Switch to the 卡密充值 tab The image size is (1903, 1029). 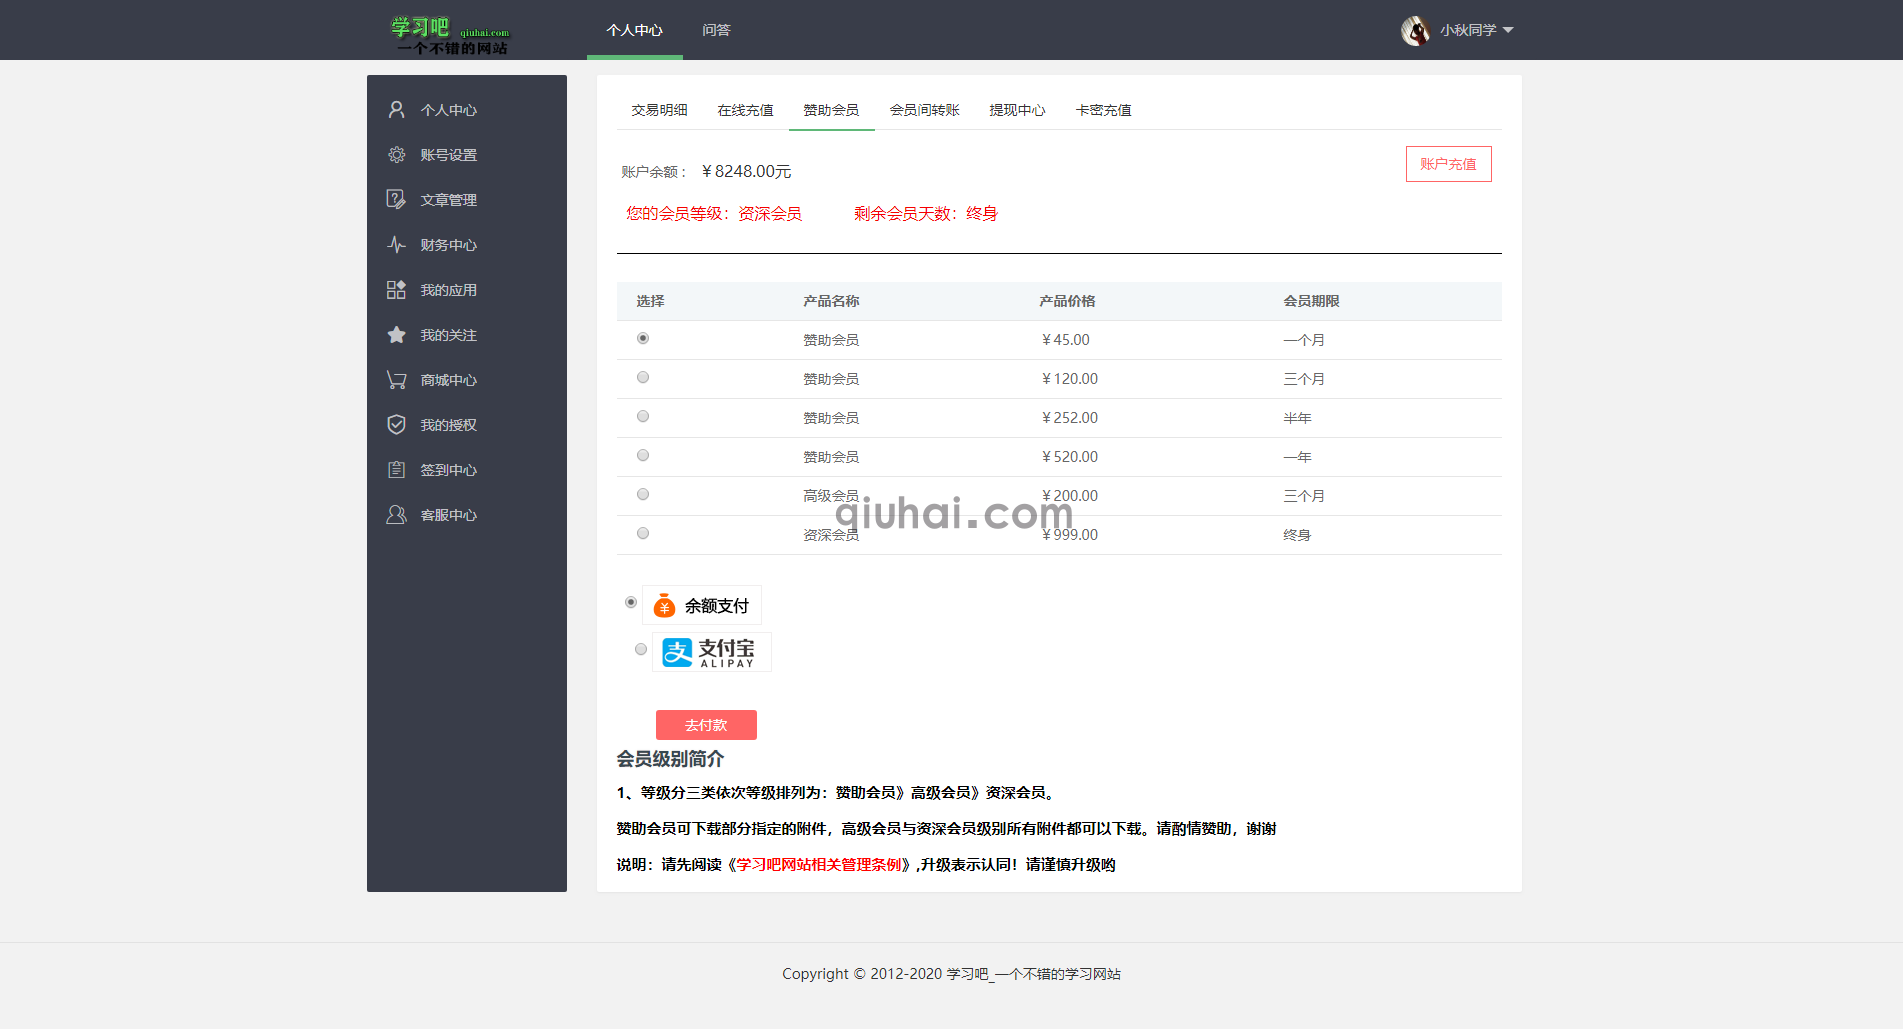pyautogui.click(x=1103, y=110)
